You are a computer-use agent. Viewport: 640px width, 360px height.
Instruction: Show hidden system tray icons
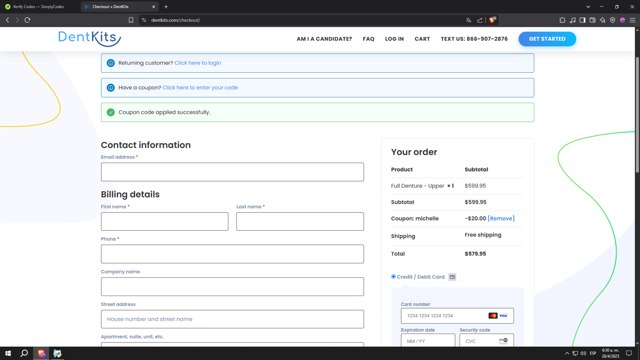click(567, 353)
